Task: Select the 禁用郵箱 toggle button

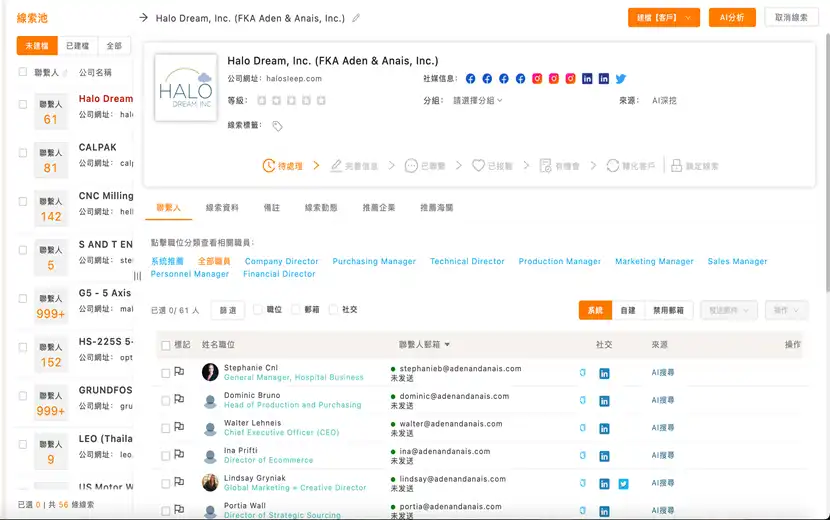Action: click(x=669, y=310)
